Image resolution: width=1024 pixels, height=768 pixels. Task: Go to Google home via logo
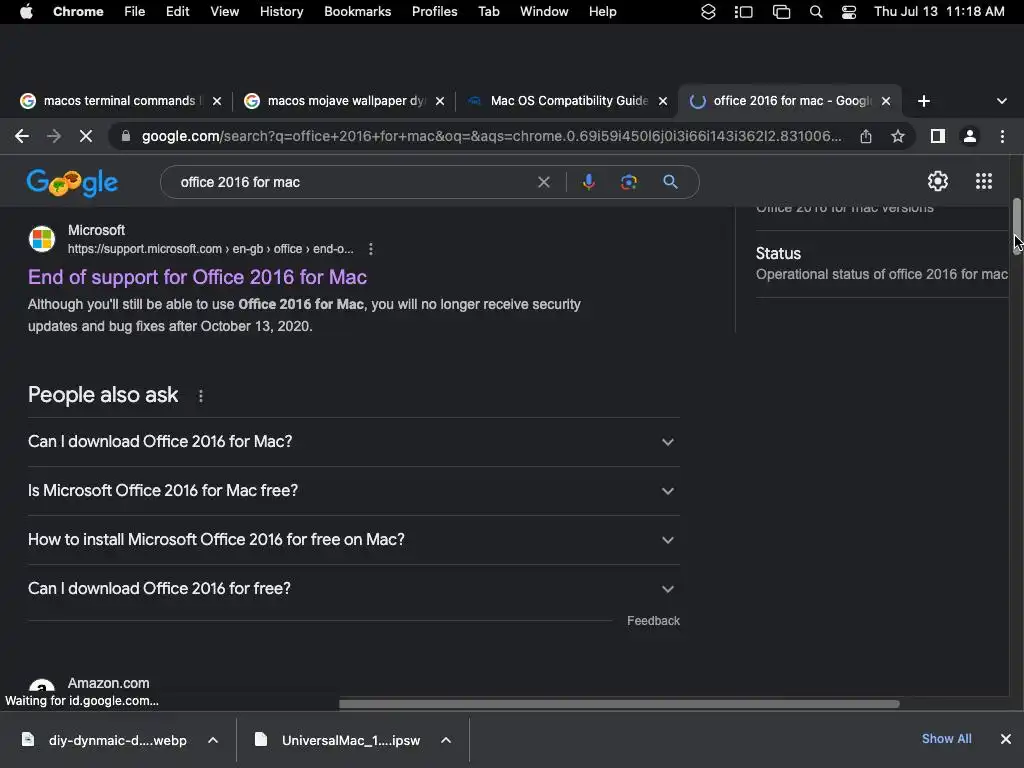72,182
